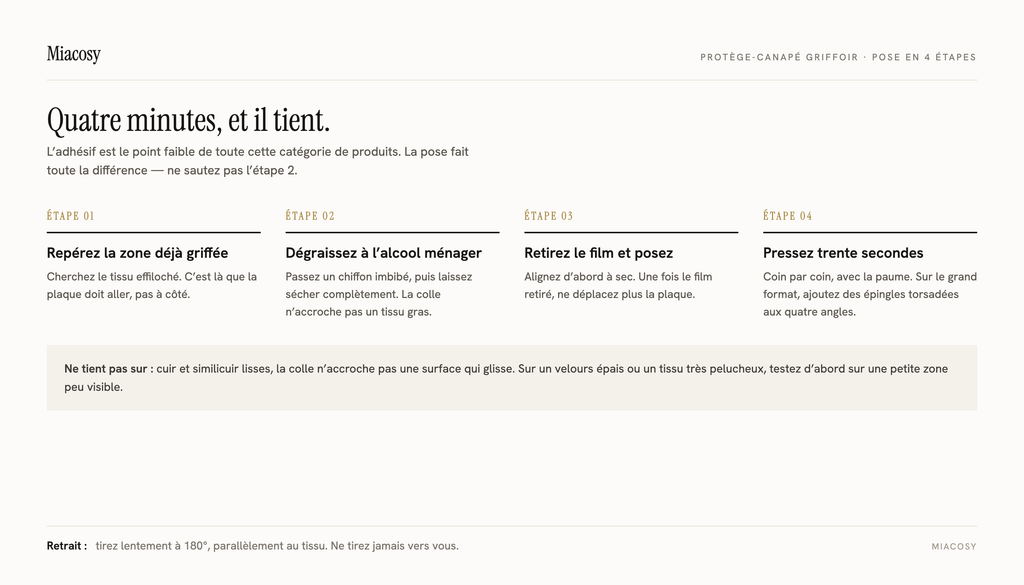Click the 'Ne tient pas sur :' warning label
The height and width of the screenshot is (585, 1024).
[x=108, y=369]
